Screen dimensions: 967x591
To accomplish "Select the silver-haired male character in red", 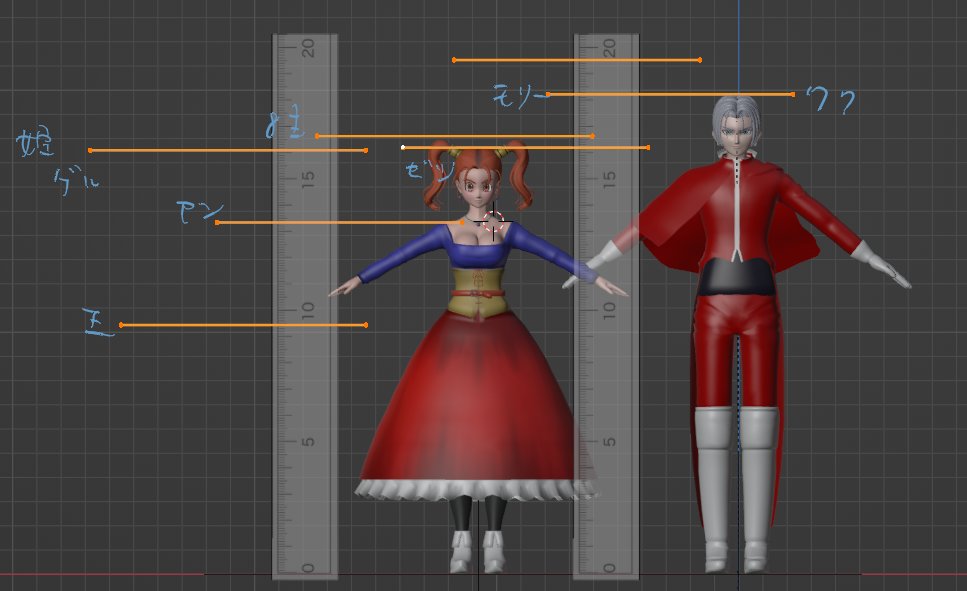I will (738, 333).
